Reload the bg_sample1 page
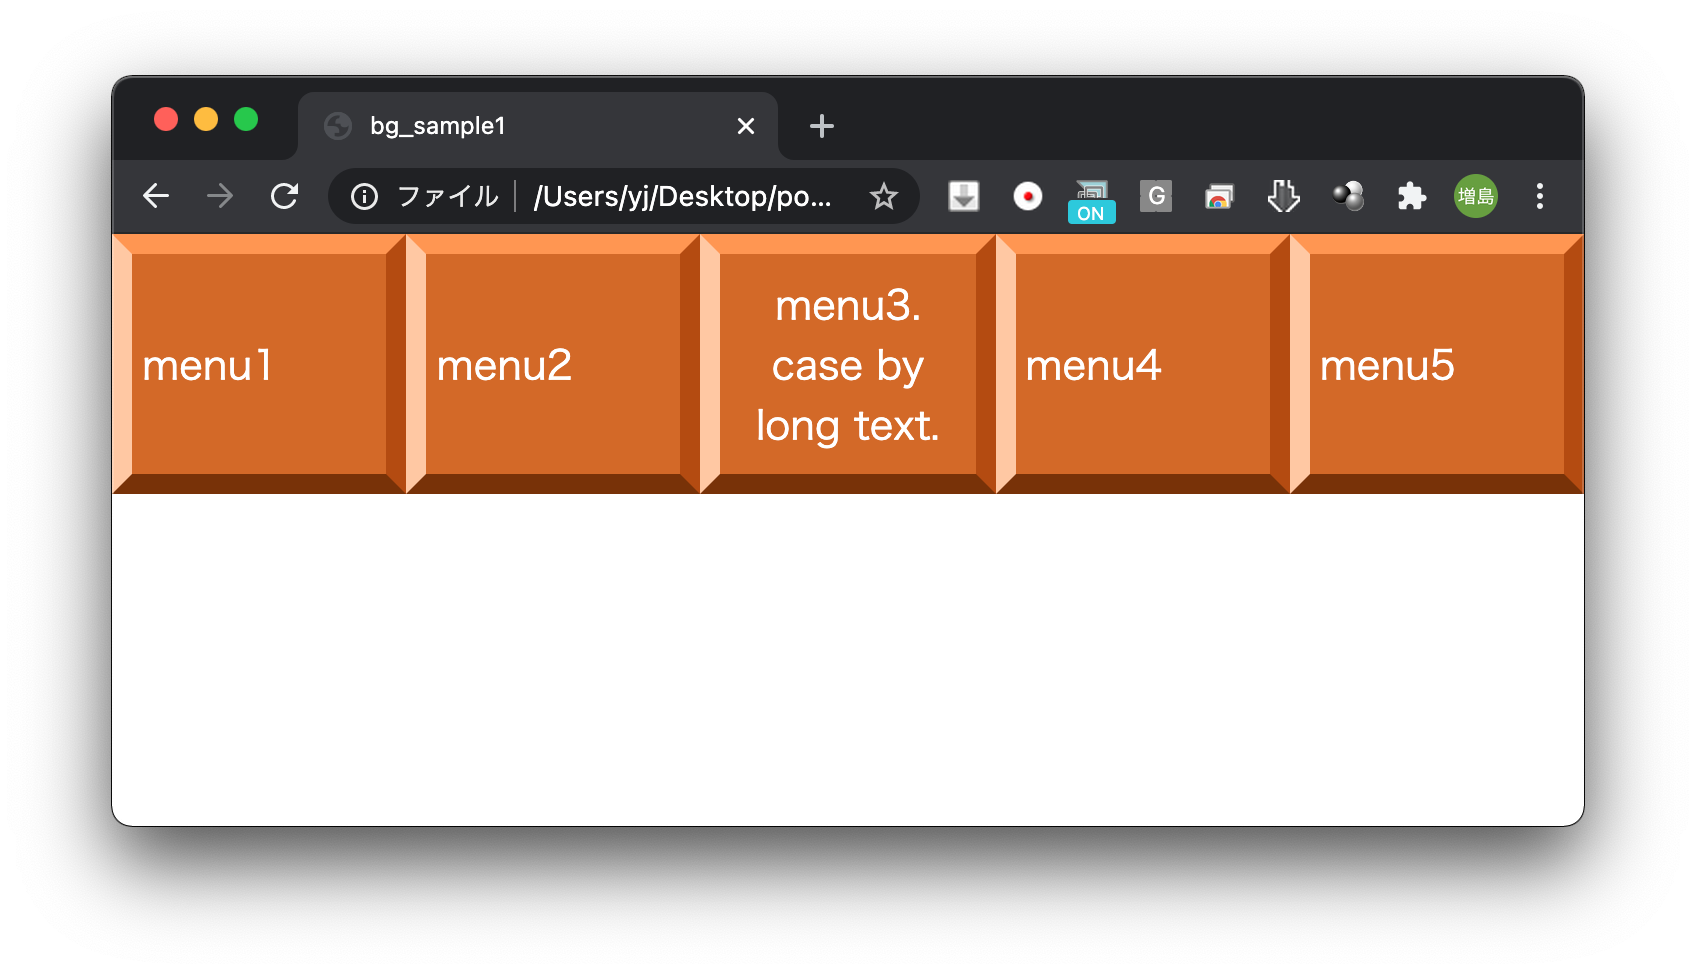The height and width of the screenshot is (974, 1696). pyautogui.click(x=284, y=196)
